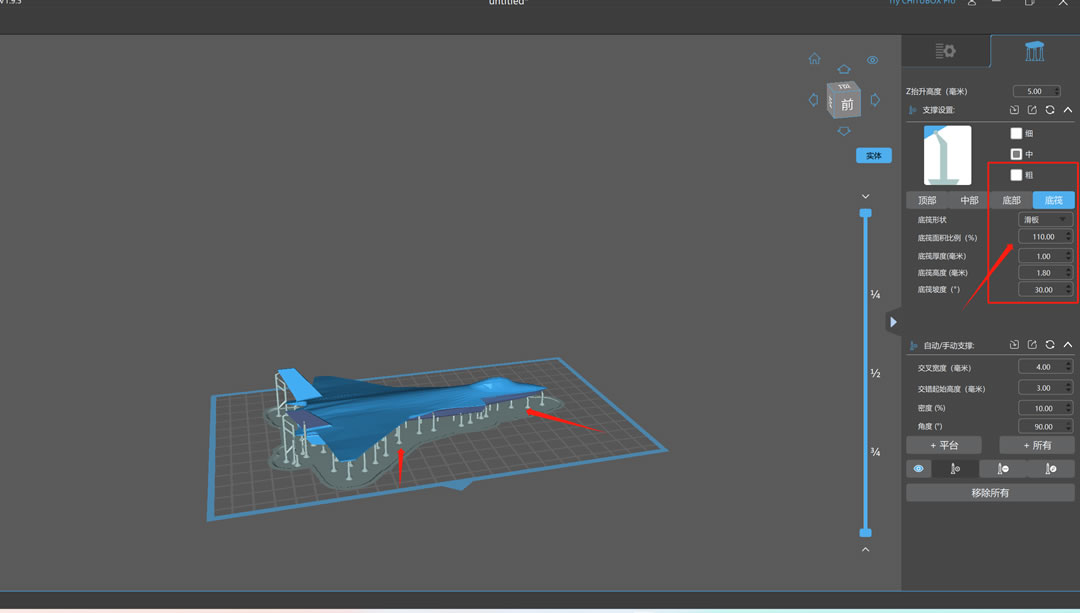The image size is (1080, 613).
Task: Switch to the 底部 tab
Action: click(1011, 200)
